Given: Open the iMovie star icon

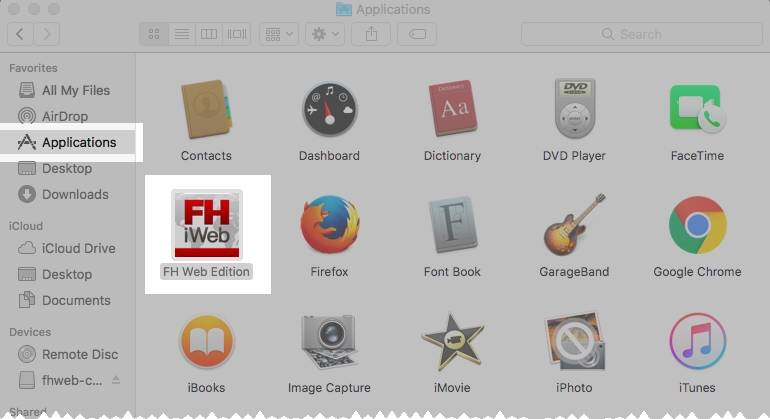Looking at the screenshot, I should (x=453, y=341).
